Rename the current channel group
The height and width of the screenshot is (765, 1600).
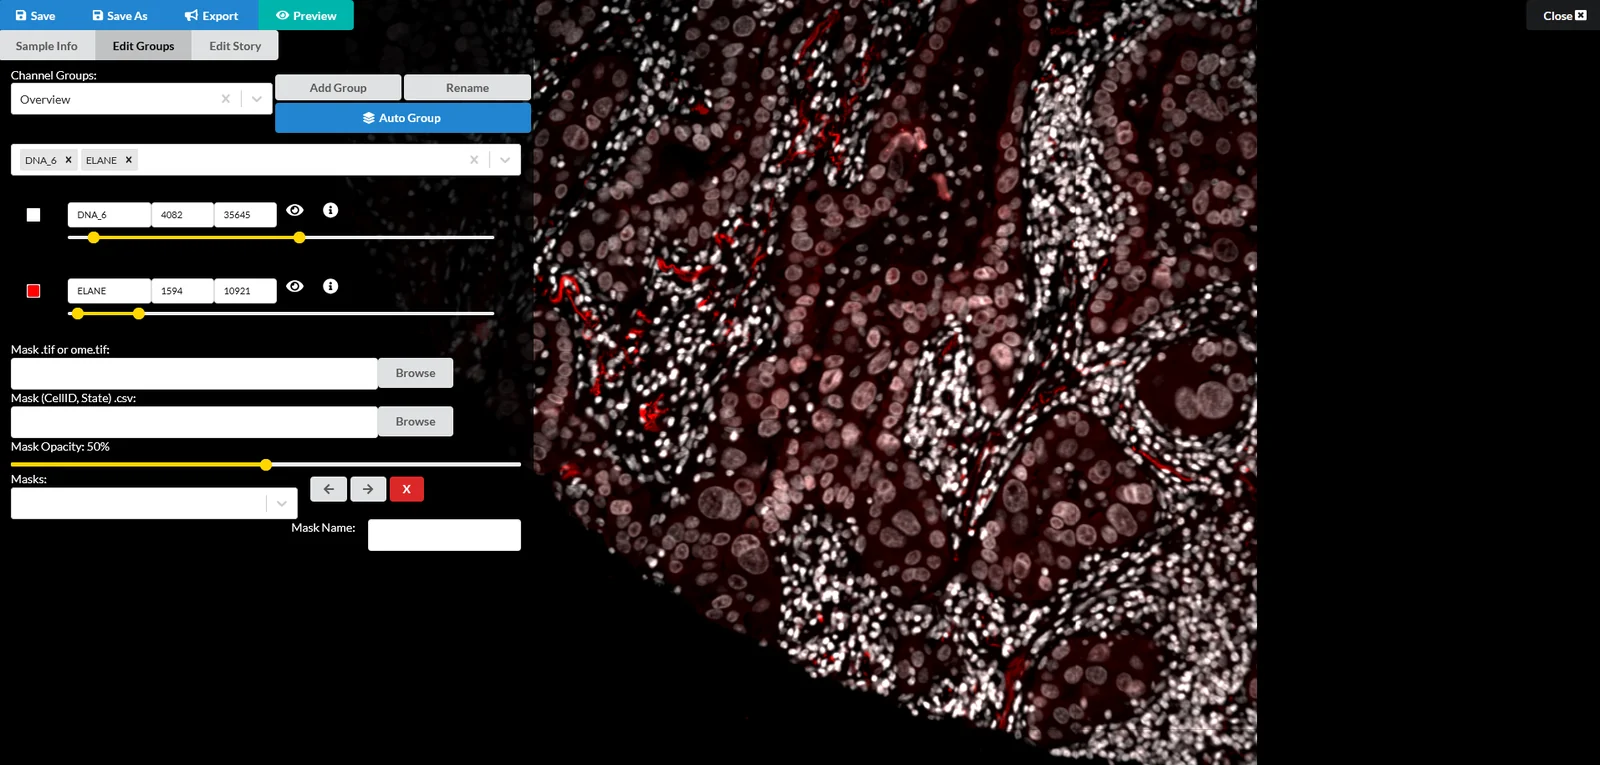coord(467,88)
